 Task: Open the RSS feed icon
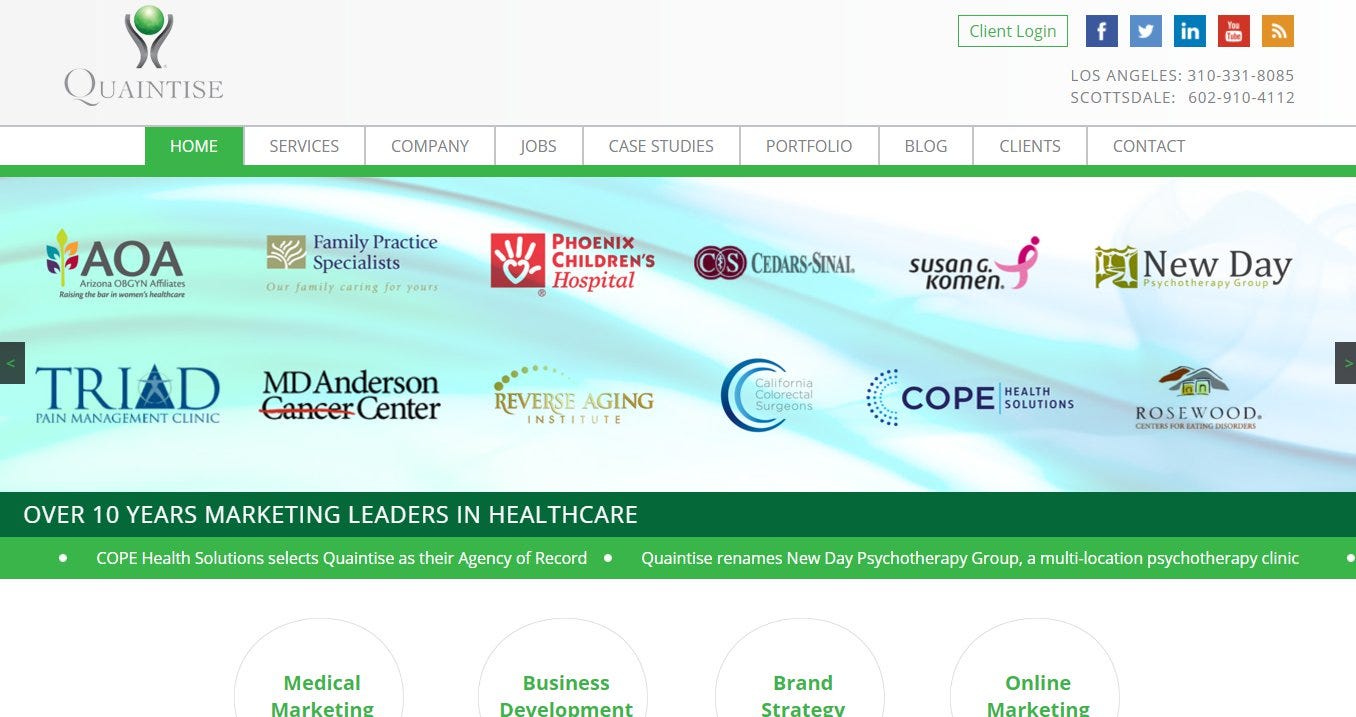(x=1278, y=31)
